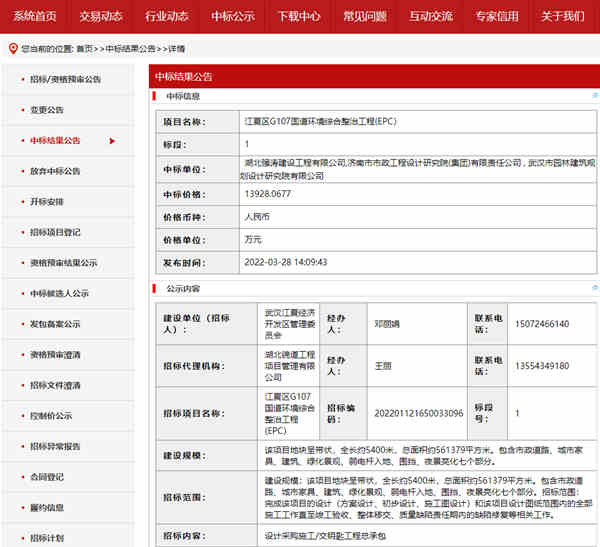Image resolution: width=600 pixels, height=547 pixels.
Task: Click the 价格单位 label cell
Action: [198, 240]
